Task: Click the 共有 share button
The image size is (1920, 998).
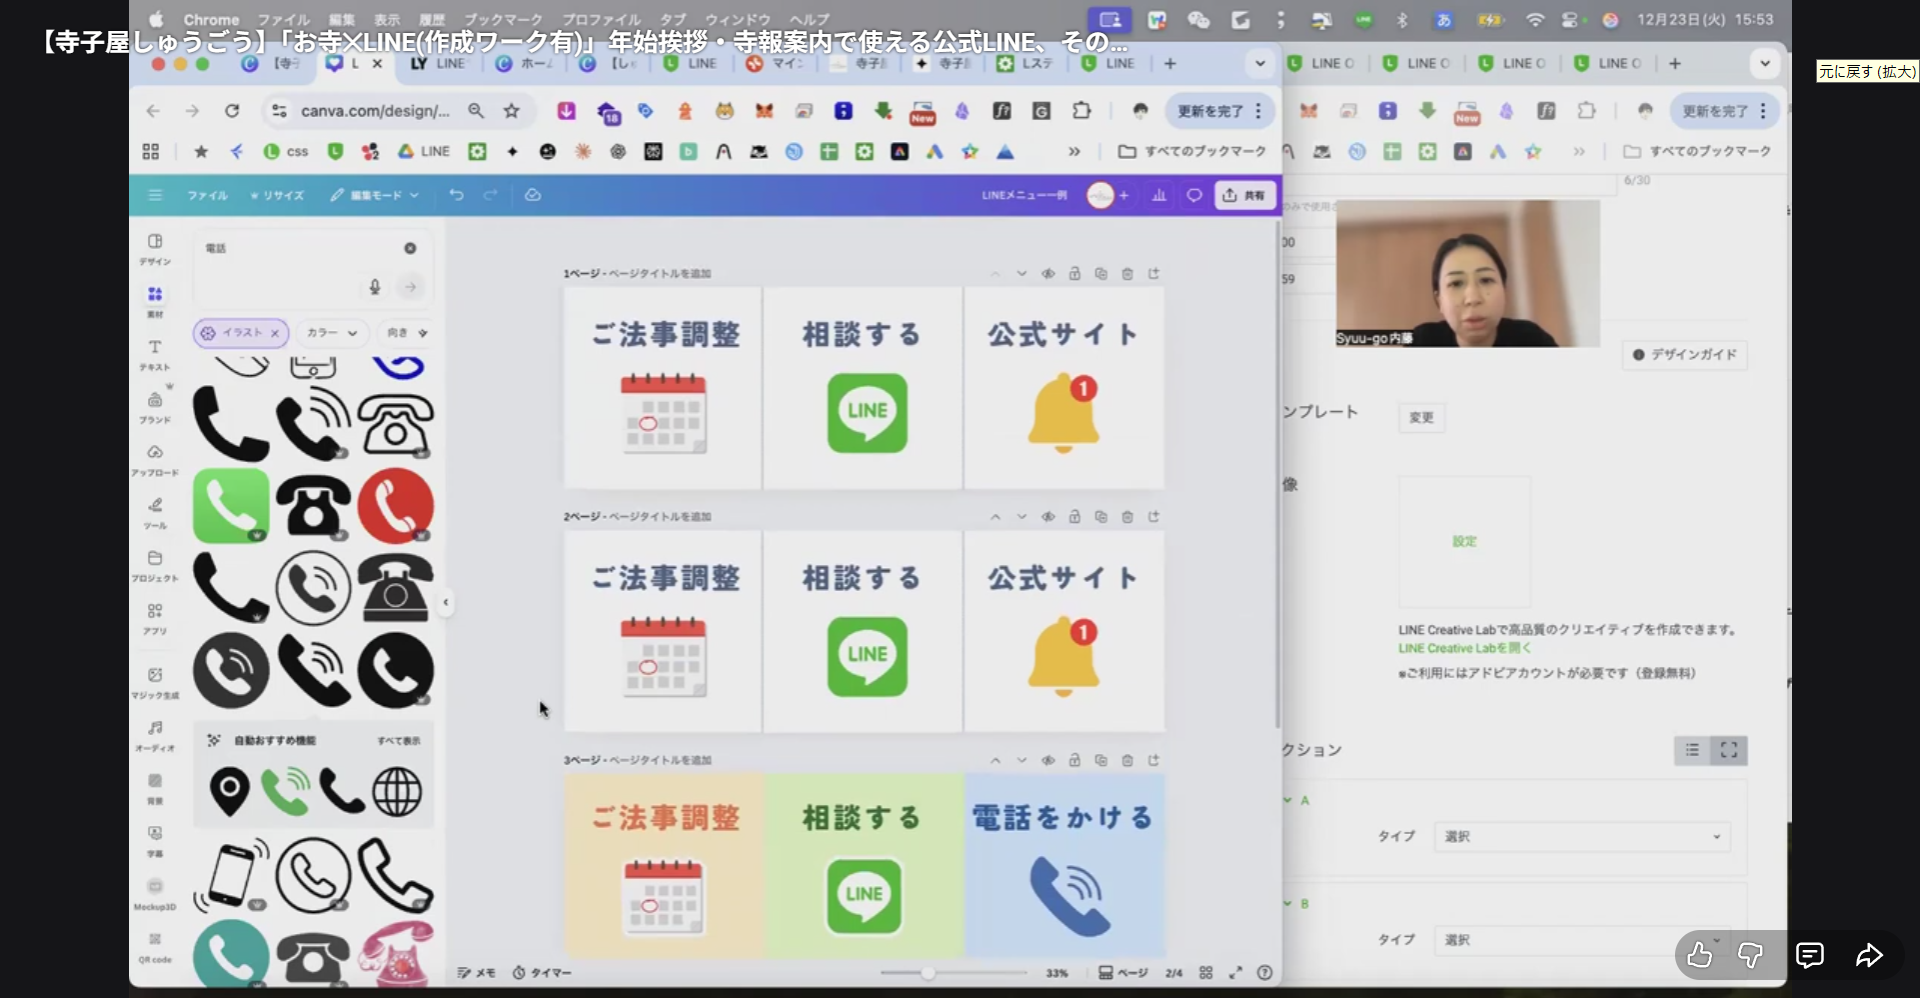Action: click(1244, 195)
